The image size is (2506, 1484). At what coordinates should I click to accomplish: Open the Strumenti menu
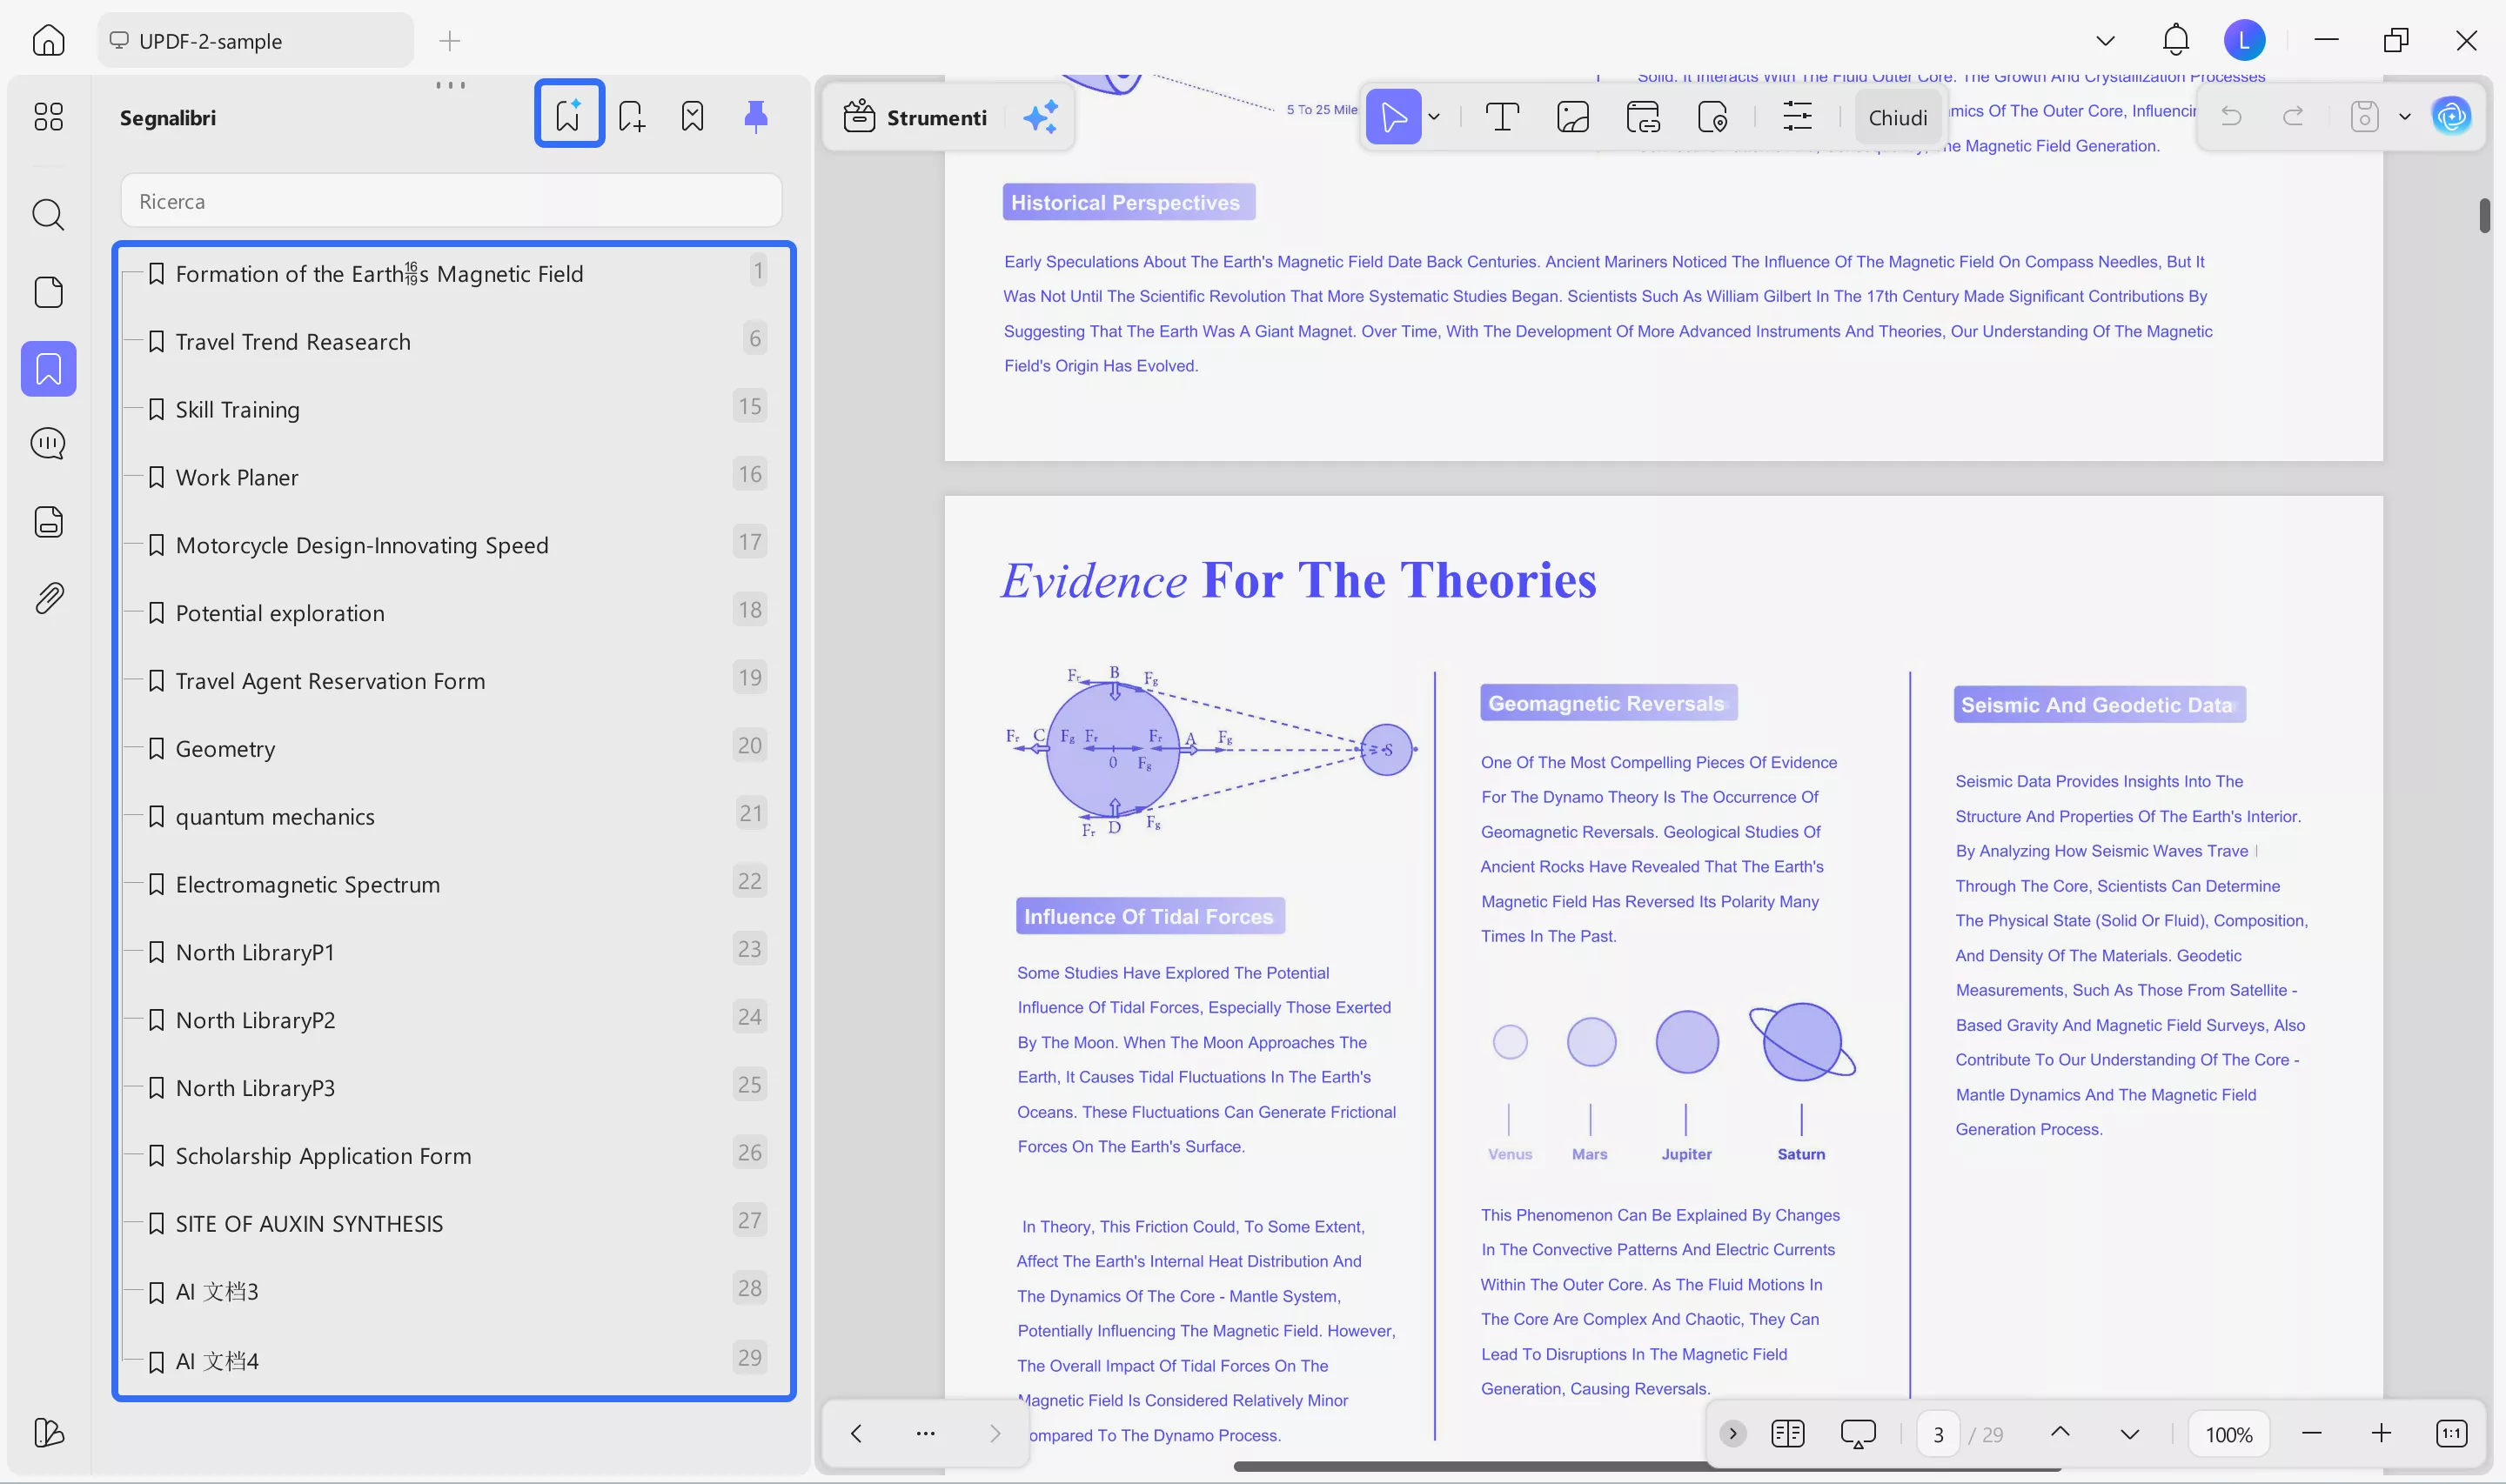pos(915,117)
